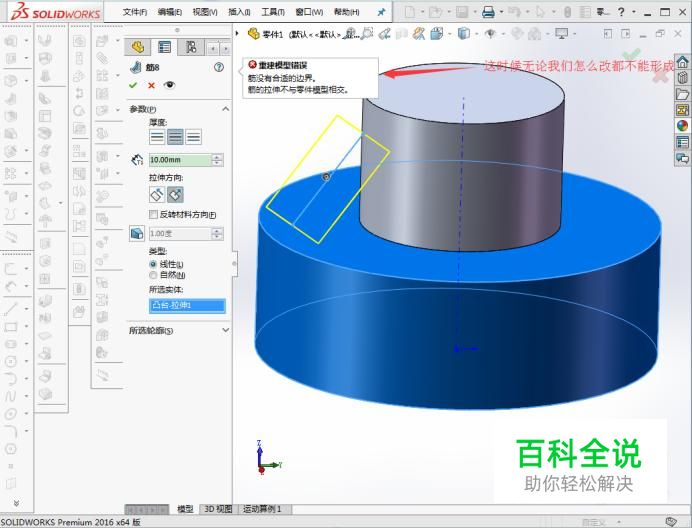Open the SolidWorks help question mark
Screen dimensions: 692x528
[621, 12]
